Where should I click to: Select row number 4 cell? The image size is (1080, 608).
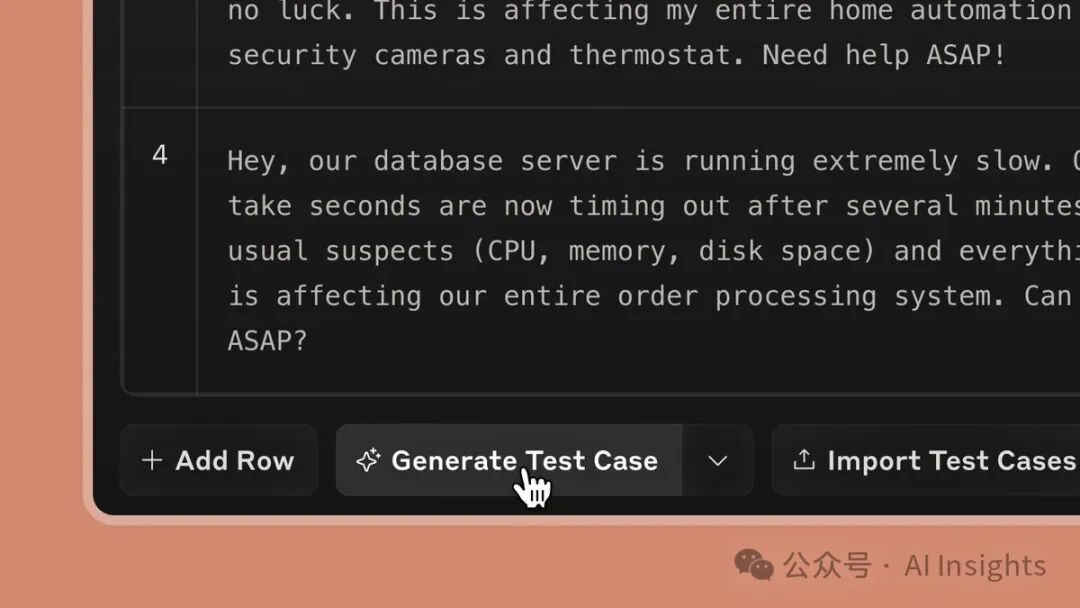point(160,251)
